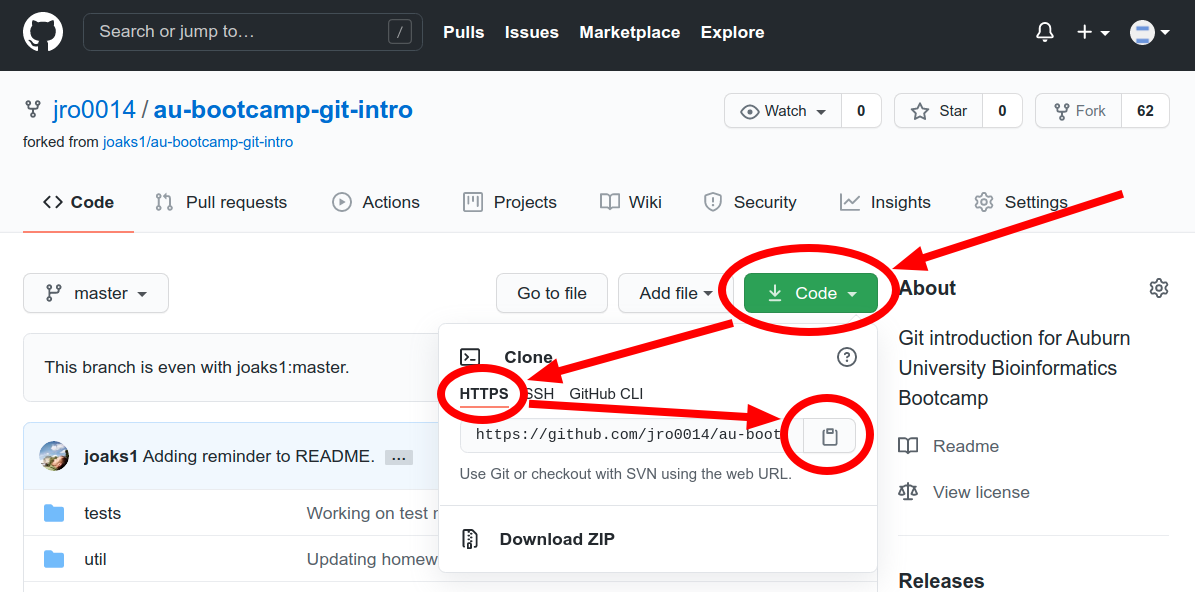Open the jro0014 owner link

point(95,110)
